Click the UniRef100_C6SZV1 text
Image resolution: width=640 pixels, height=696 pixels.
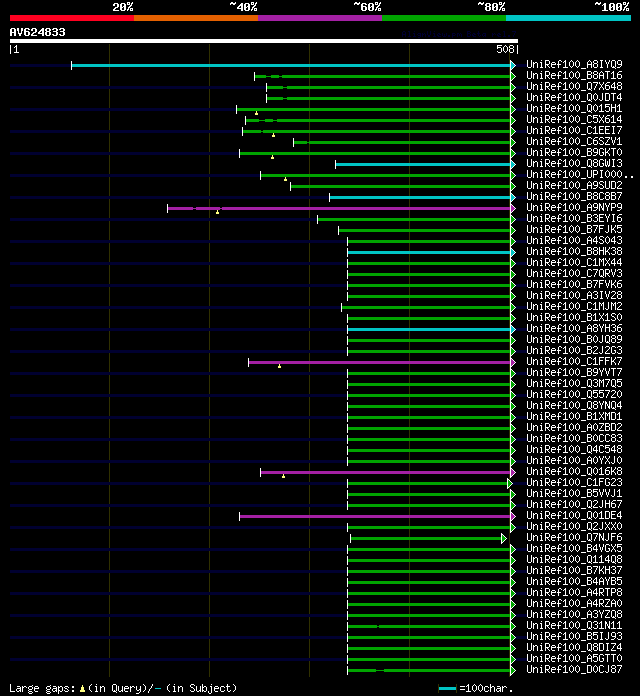coord(574,142)
